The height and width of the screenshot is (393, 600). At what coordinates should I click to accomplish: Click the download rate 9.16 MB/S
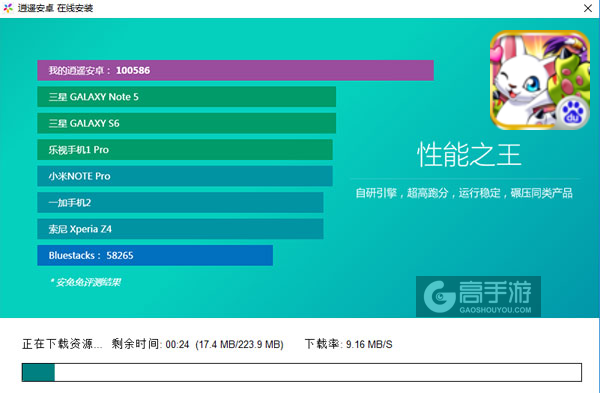369,344
